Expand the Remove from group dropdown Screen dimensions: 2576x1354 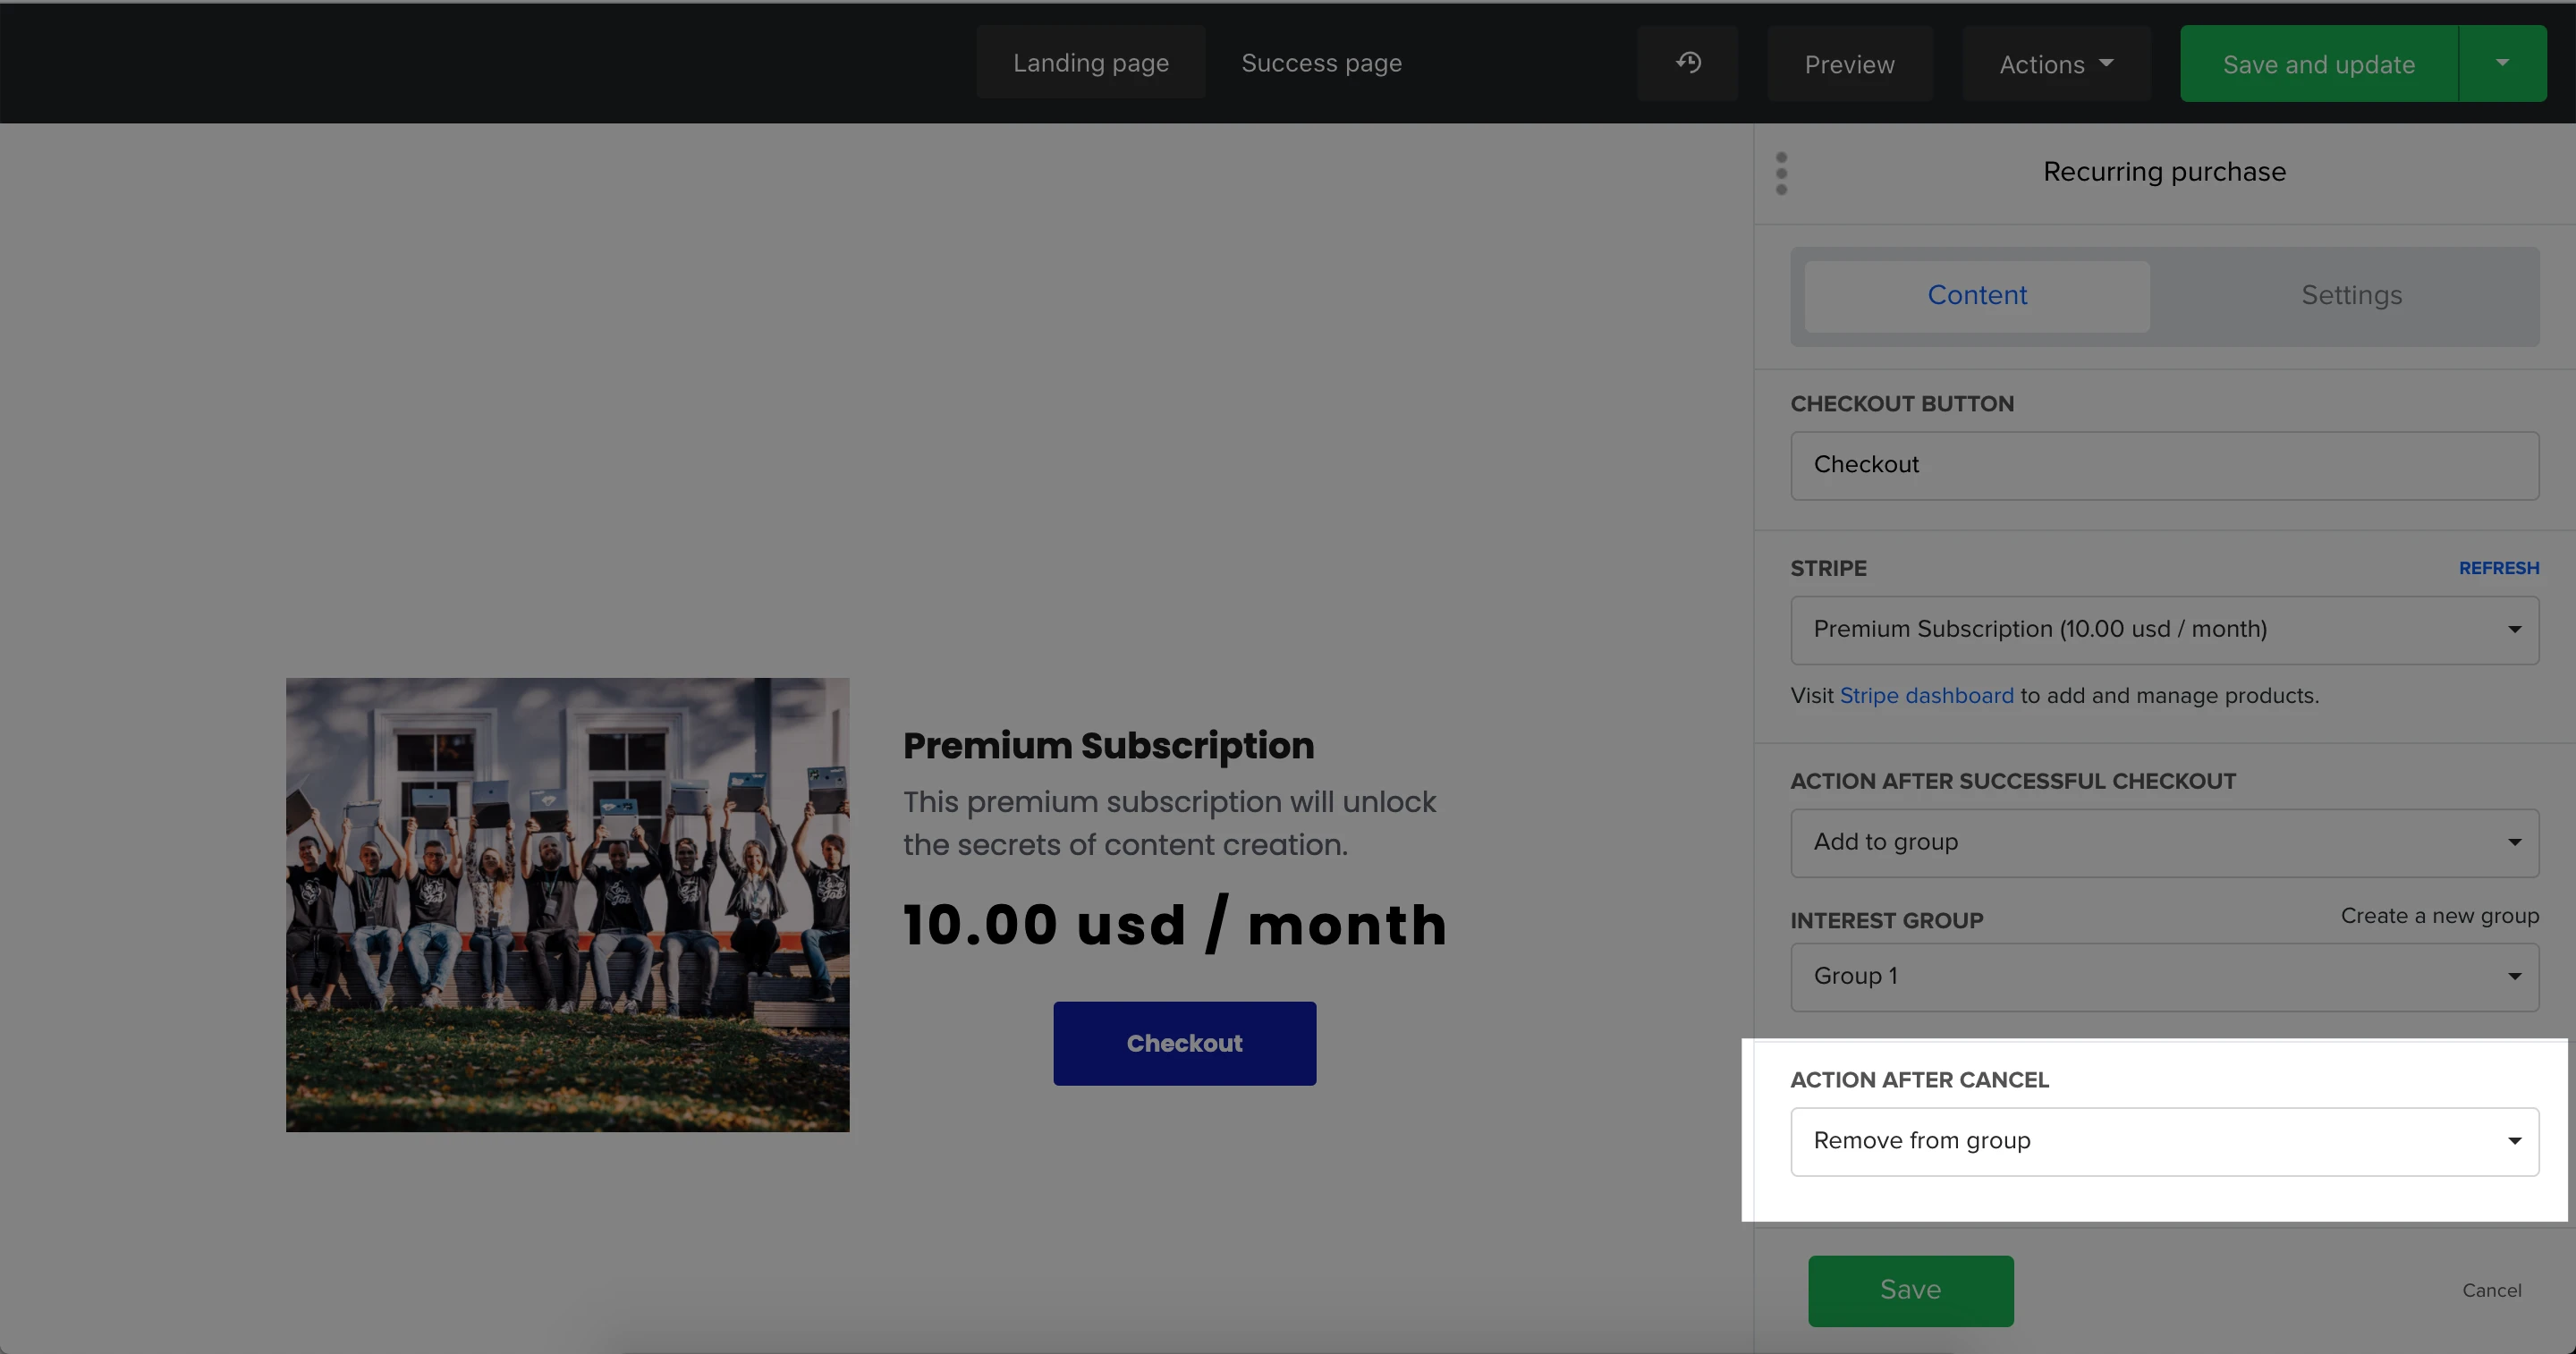pos(2164,1142)
